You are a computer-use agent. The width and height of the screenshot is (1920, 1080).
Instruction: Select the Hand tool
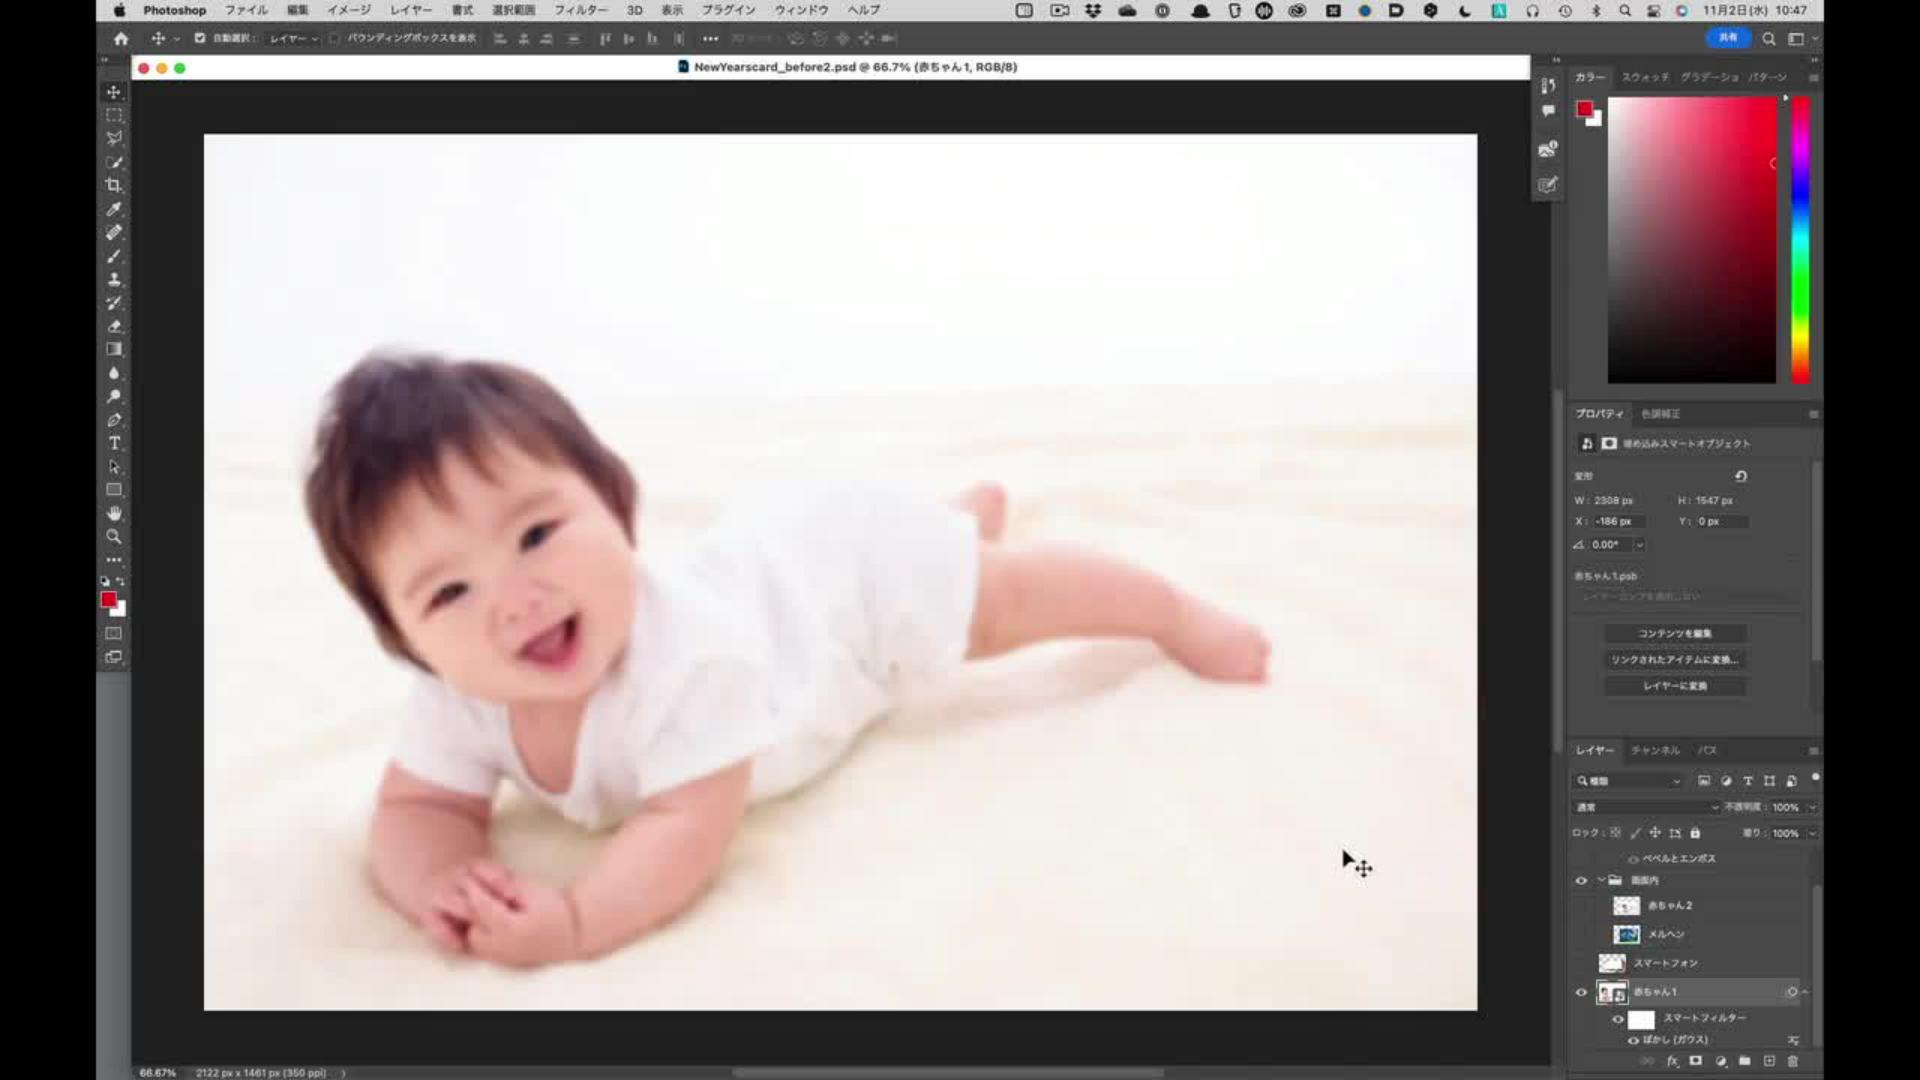click(x=114, y=513)
